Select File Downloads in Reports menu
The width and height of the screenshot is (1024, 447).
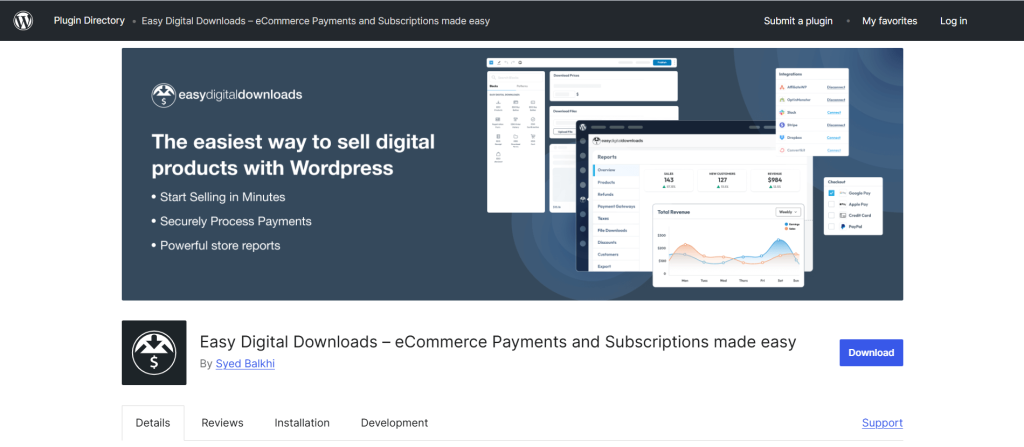(616, 230)
